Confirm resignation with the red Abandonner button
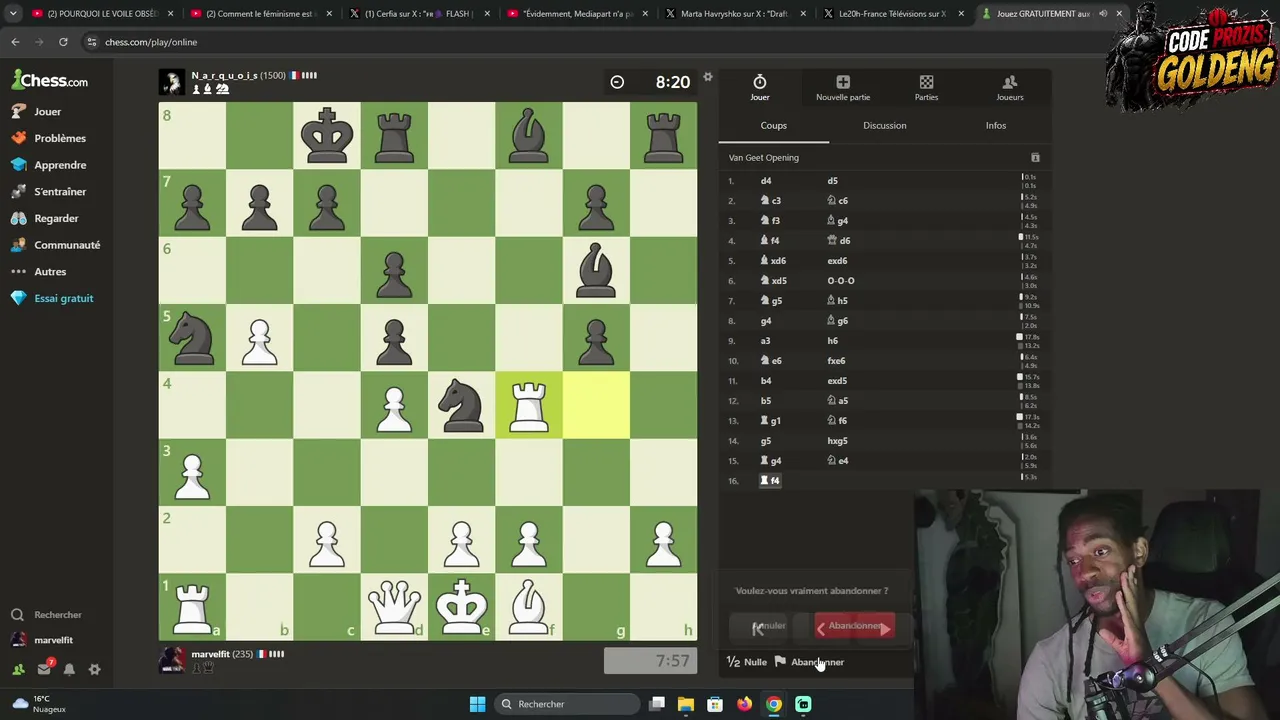Screen dimensions: 1280x720 855,627
